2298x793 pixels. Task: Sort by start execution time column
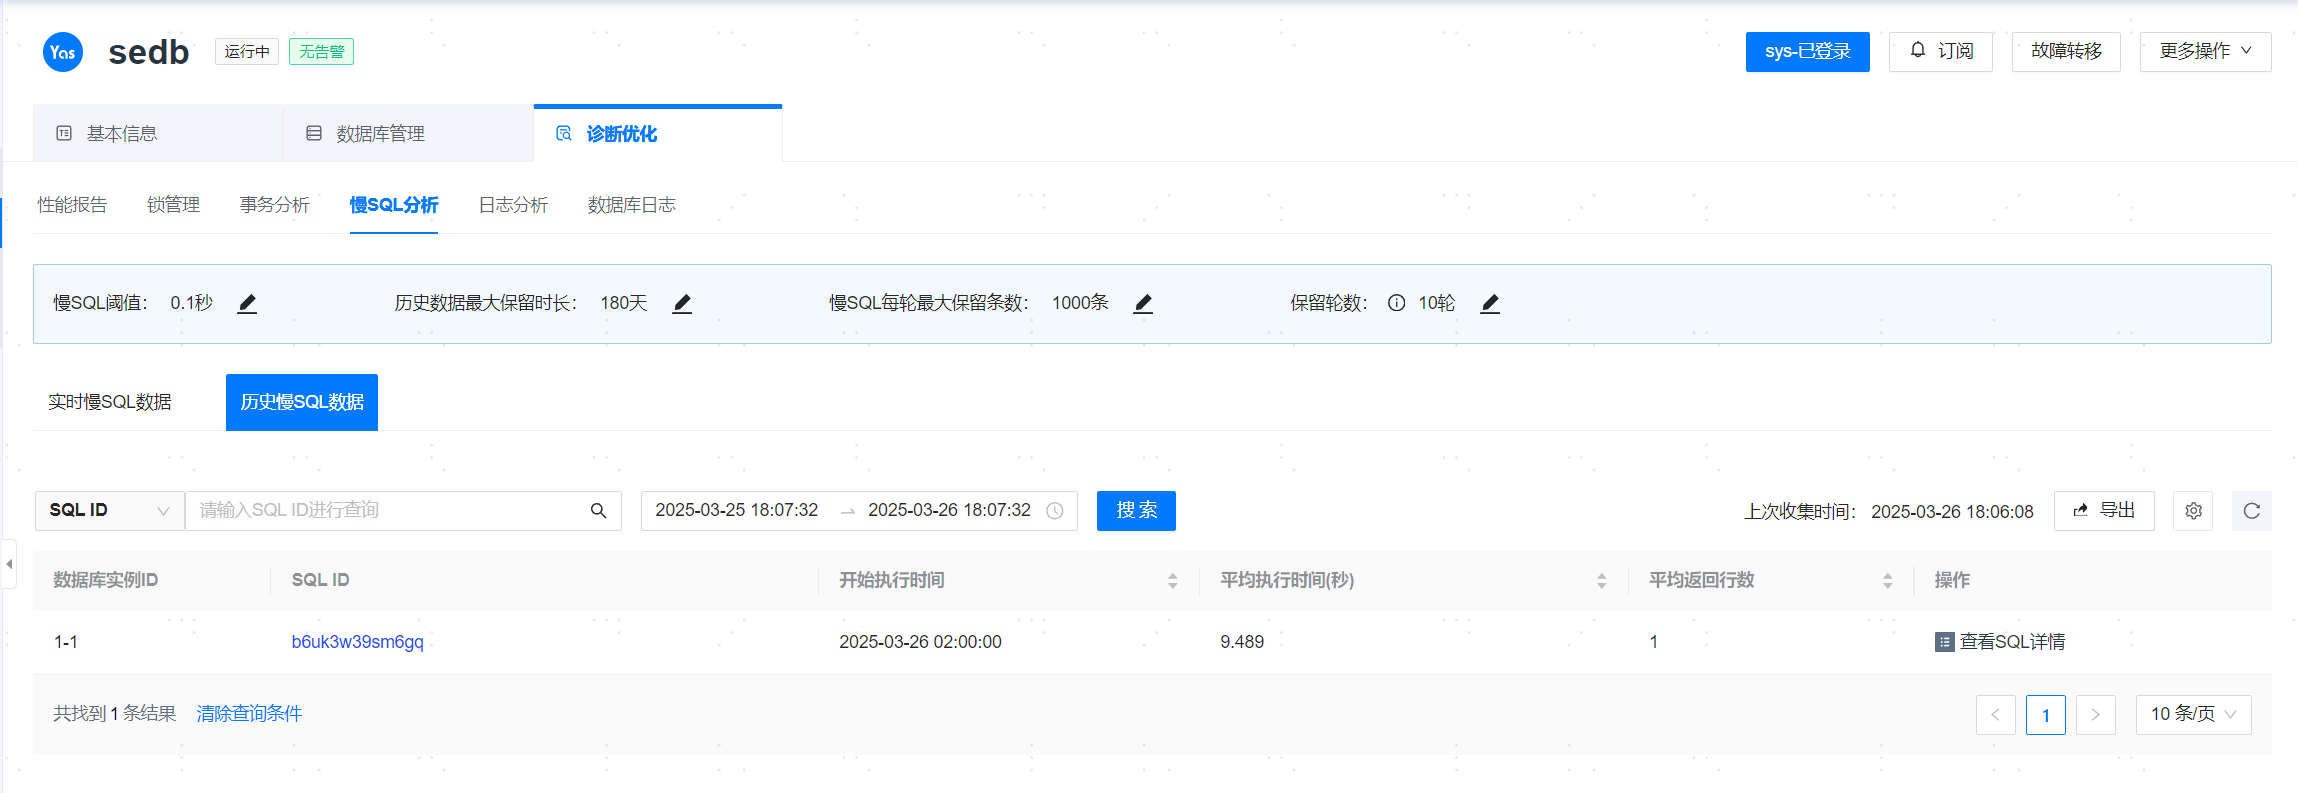click(x=1172, y=581)
